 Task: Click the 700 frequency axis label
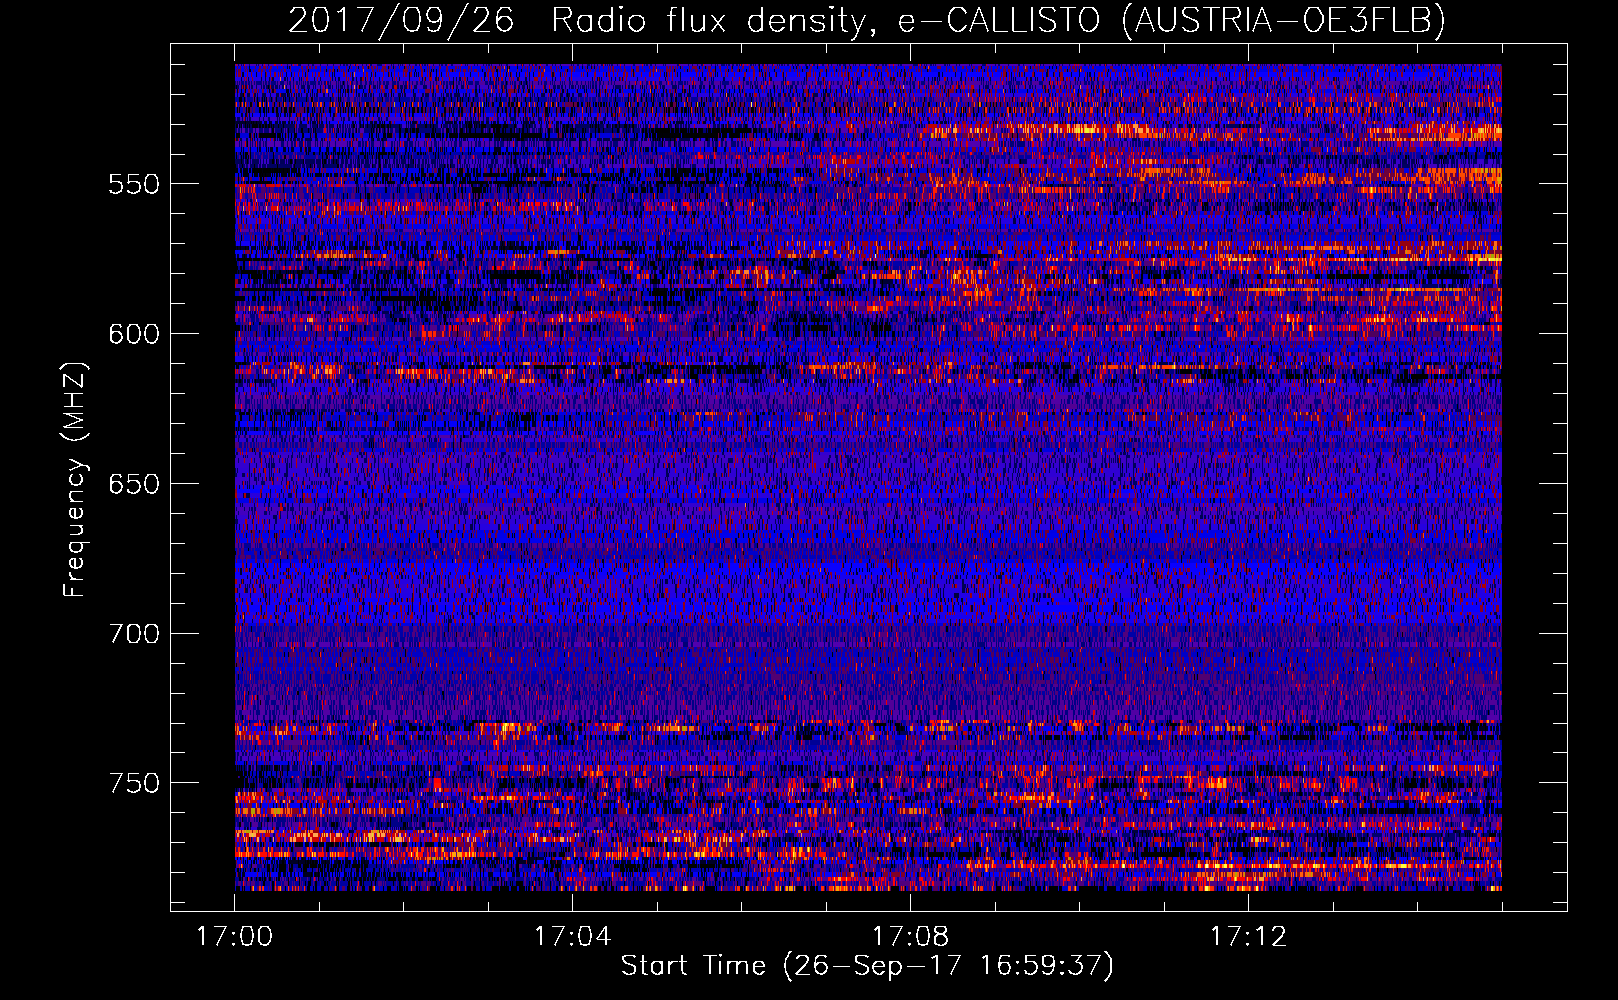point(134,635)
